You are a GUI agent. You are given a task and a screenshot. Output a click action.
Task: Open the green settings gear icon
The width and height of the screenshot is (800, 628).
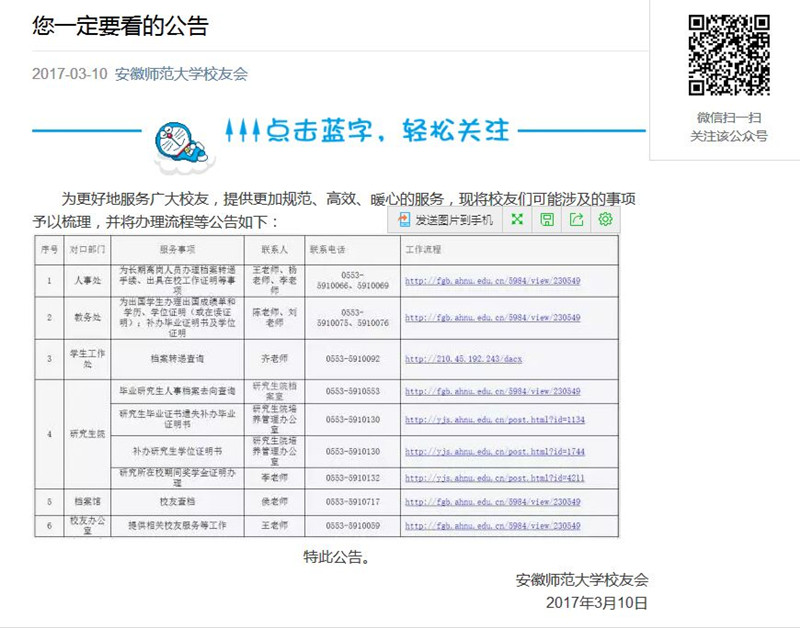605,220
